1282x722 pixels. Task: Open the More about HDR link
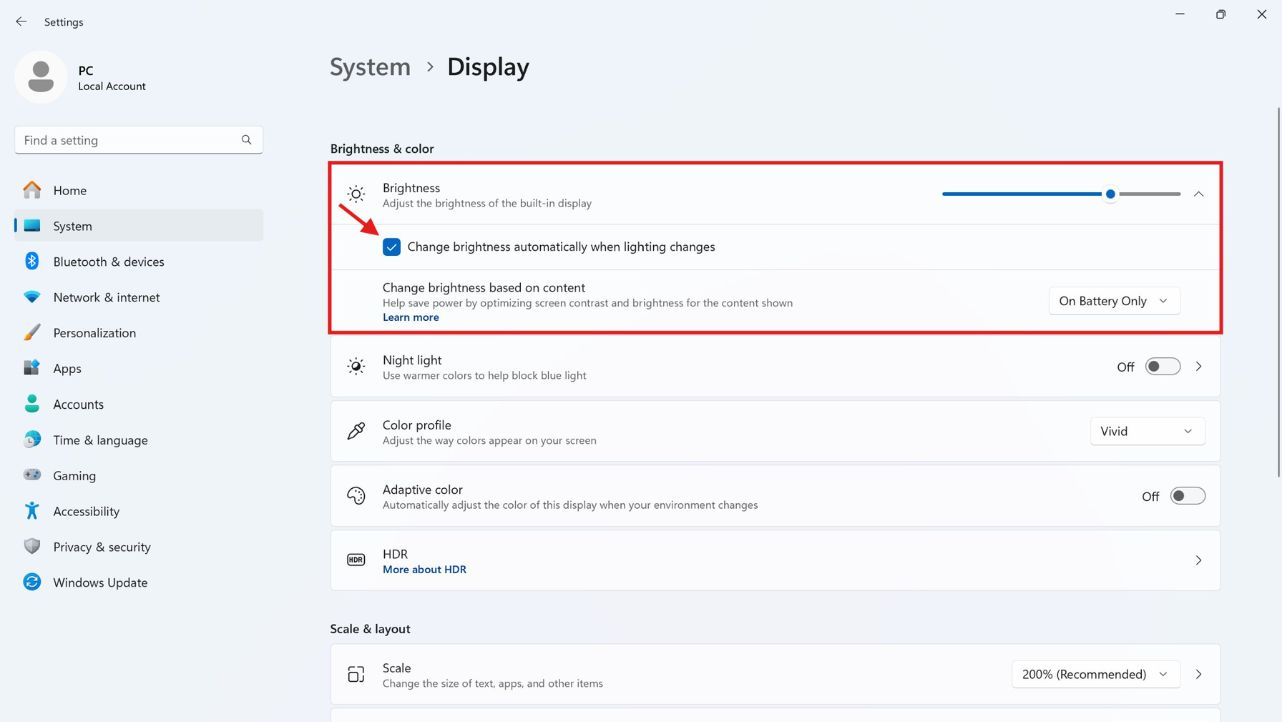[424, 570]
